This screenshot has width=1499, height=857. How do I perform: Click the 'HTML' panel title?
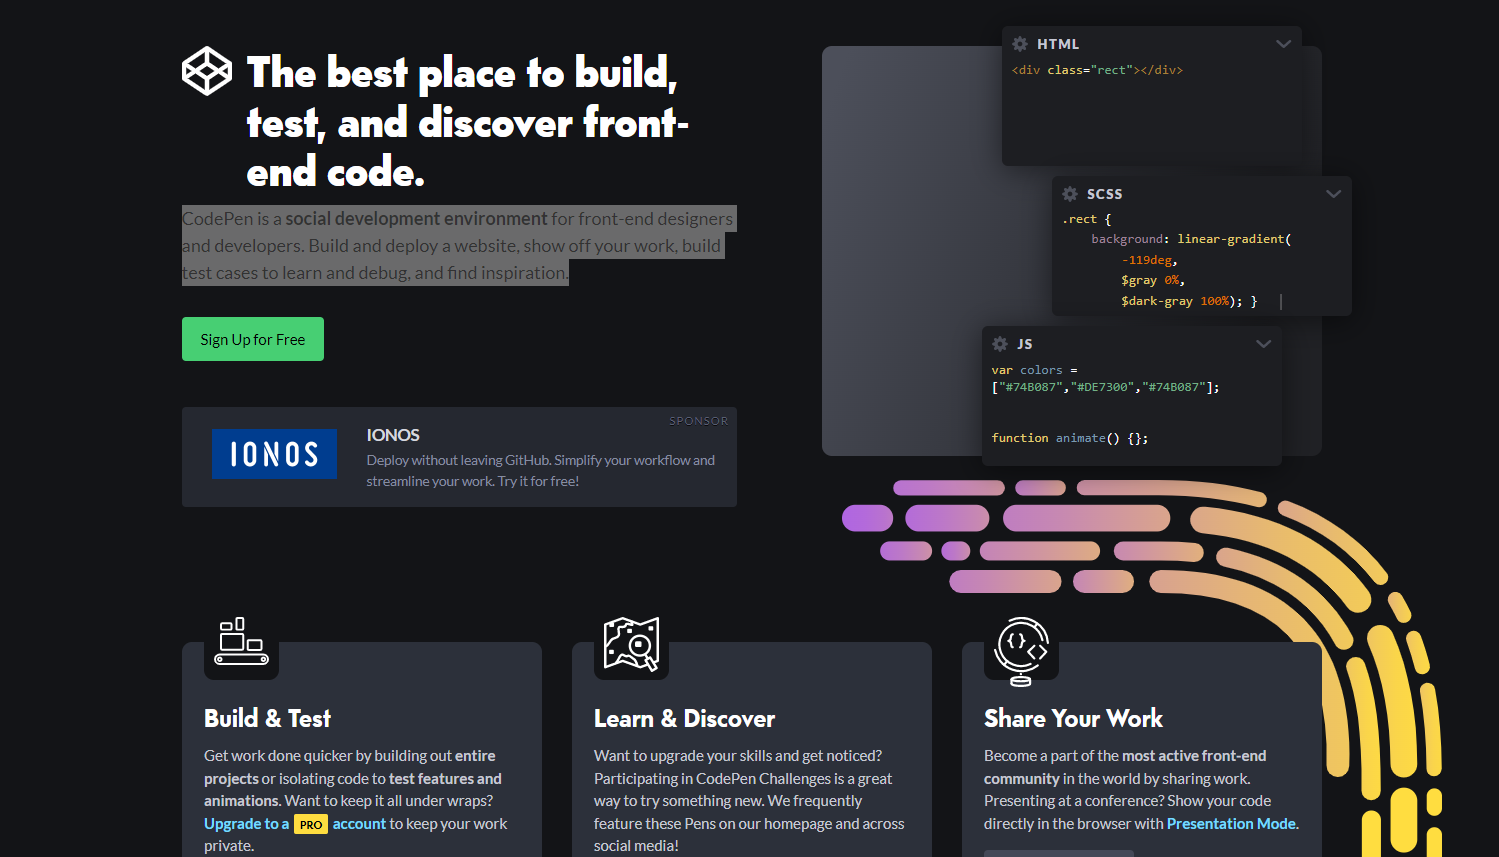[1058, 44]
